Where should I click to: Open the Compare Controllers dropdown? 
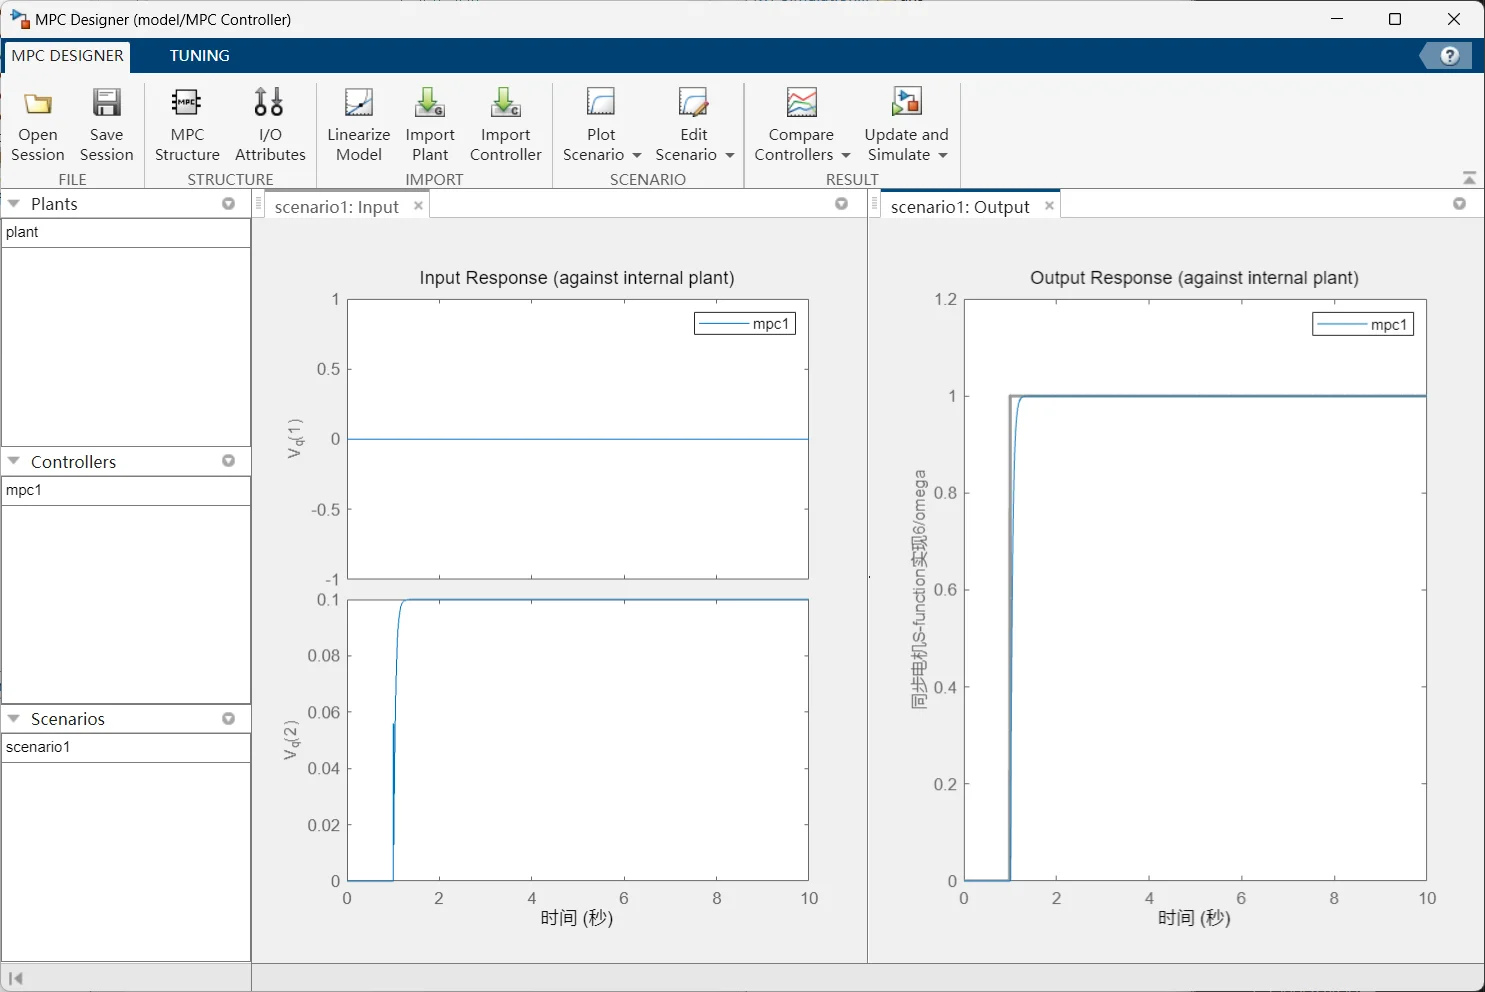pyautogui.click(x=846, y=155)
